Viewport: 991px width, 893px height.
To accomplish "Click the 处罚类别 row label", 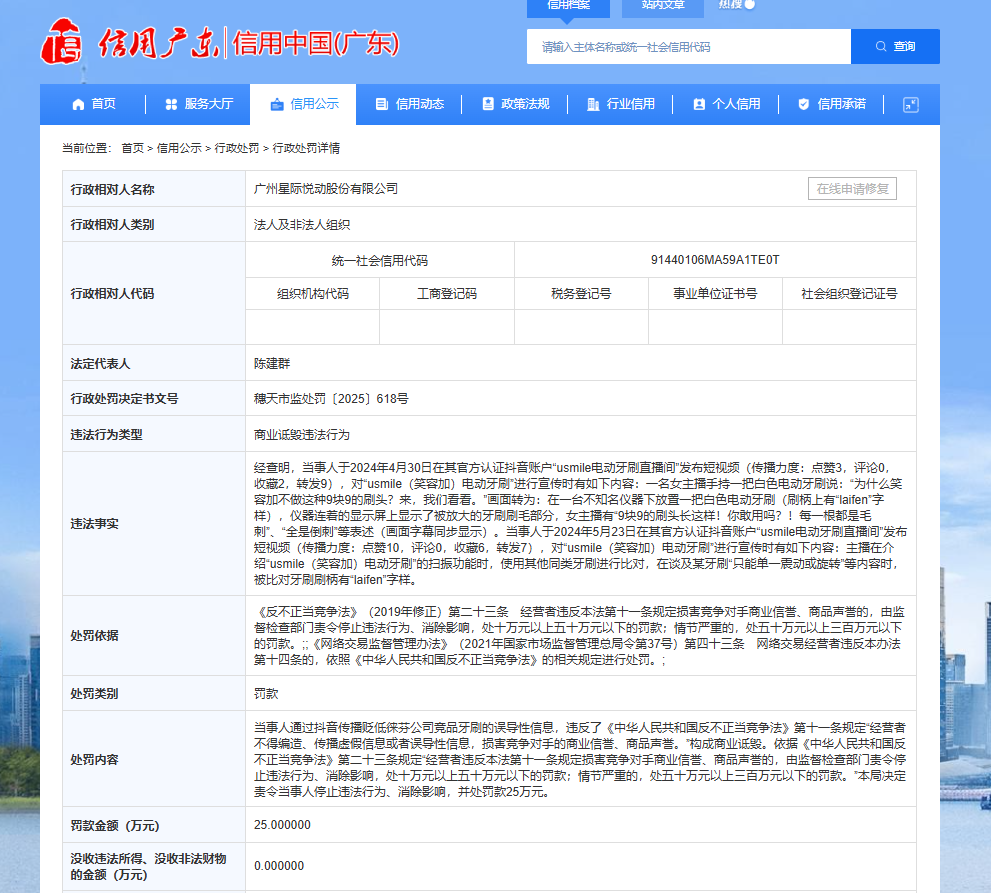I will [94, 694].
